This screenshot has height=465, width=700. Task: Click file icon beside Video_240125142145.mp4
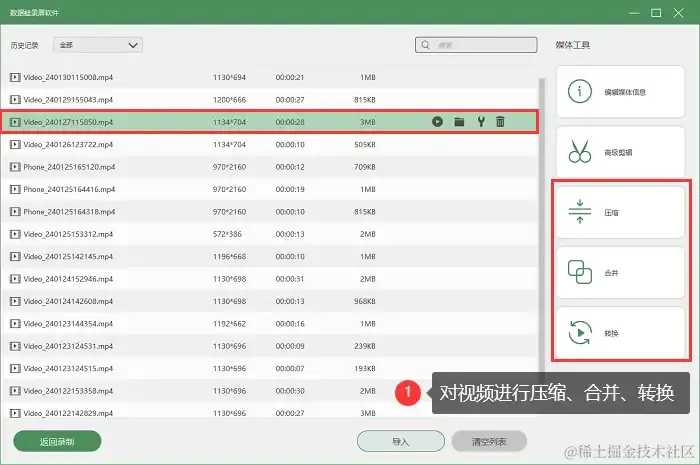pos(15,257)
